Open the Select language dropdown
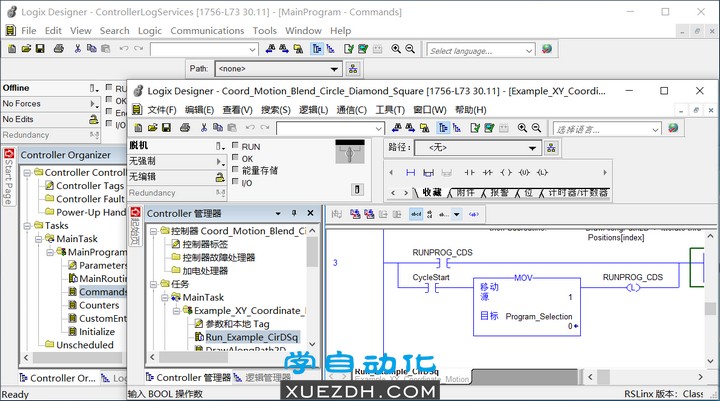720x401 pixels. pyautogui.click(x=529, y=51)
